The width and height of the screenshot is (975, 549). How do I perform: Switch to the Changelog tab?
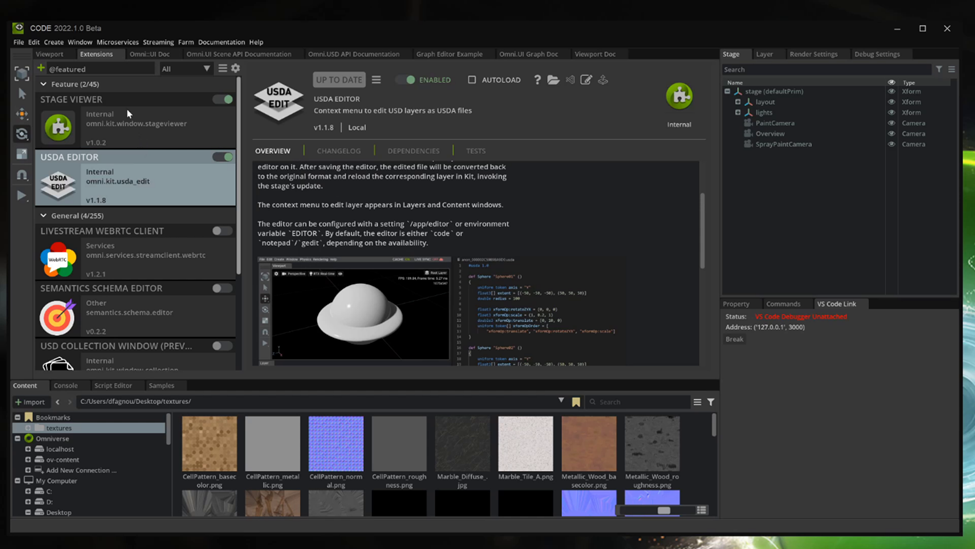pos(339,151)
